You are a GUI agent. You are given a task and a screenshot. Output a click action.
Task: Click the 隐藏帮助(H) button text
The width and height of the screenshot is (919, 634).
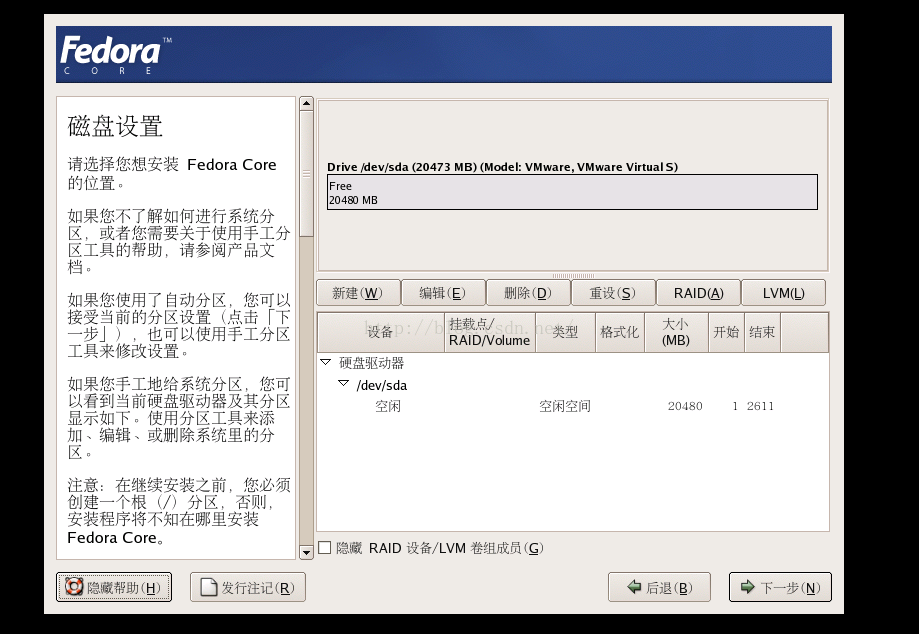coord(124,588)
